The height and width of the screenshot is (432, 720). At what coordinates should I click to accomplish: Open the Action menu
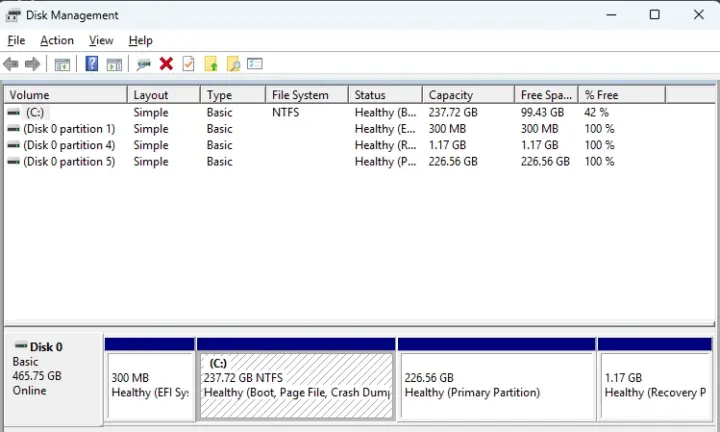[57, 40]
